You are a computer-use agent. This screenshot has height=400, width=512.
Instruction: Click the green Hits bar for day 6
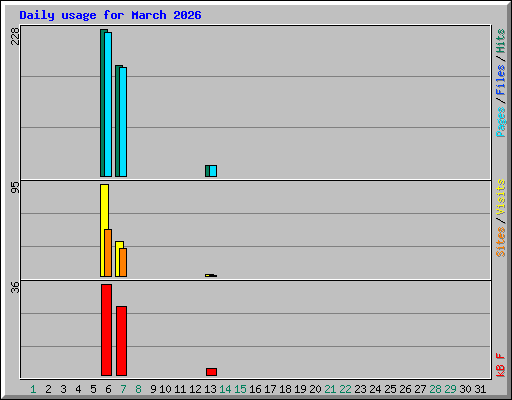click(102, 103)
